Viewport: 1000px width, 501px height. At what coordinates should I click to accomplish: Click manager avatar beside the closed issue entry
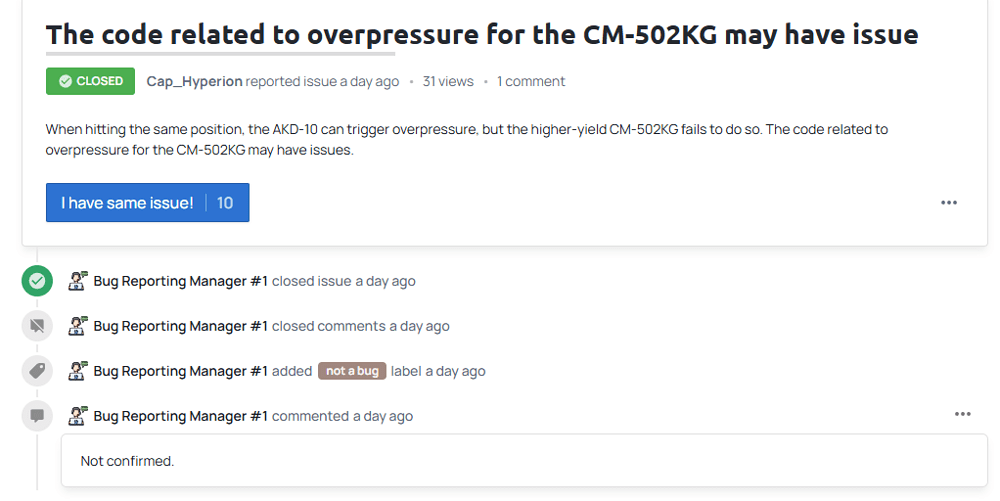(x=78, y=281)
